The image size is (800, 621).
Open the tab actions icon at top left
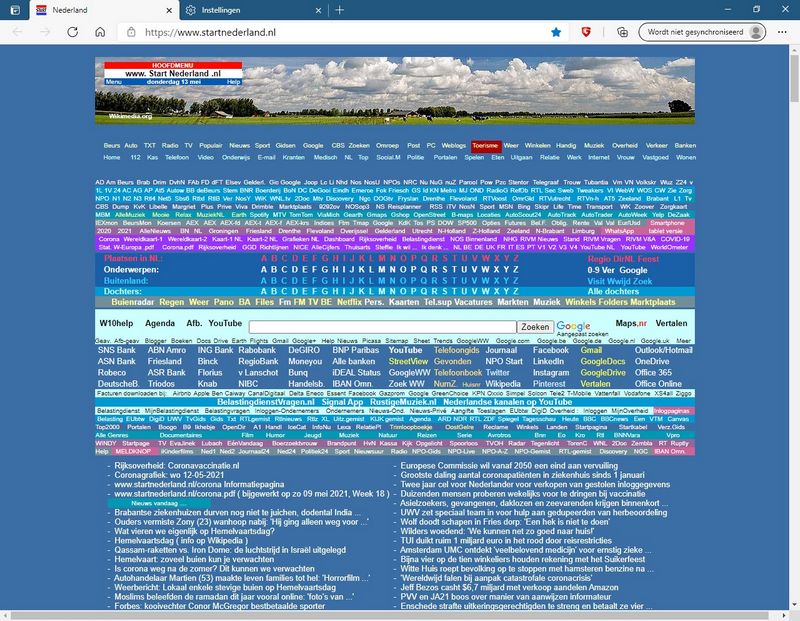[15, 10]
